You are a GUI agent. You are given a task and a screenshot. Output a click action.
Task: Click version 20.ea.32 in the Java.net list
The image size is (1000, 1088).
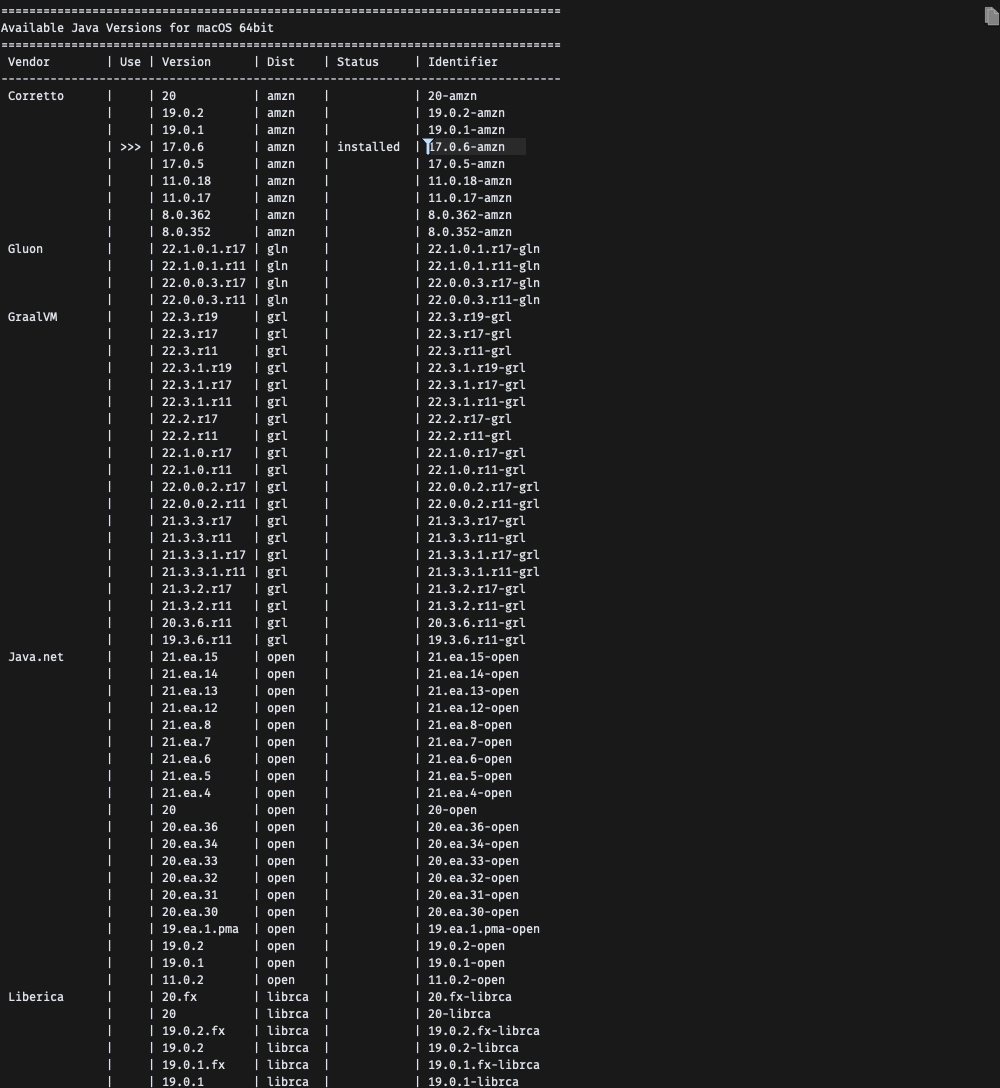[x=189, y=878]
